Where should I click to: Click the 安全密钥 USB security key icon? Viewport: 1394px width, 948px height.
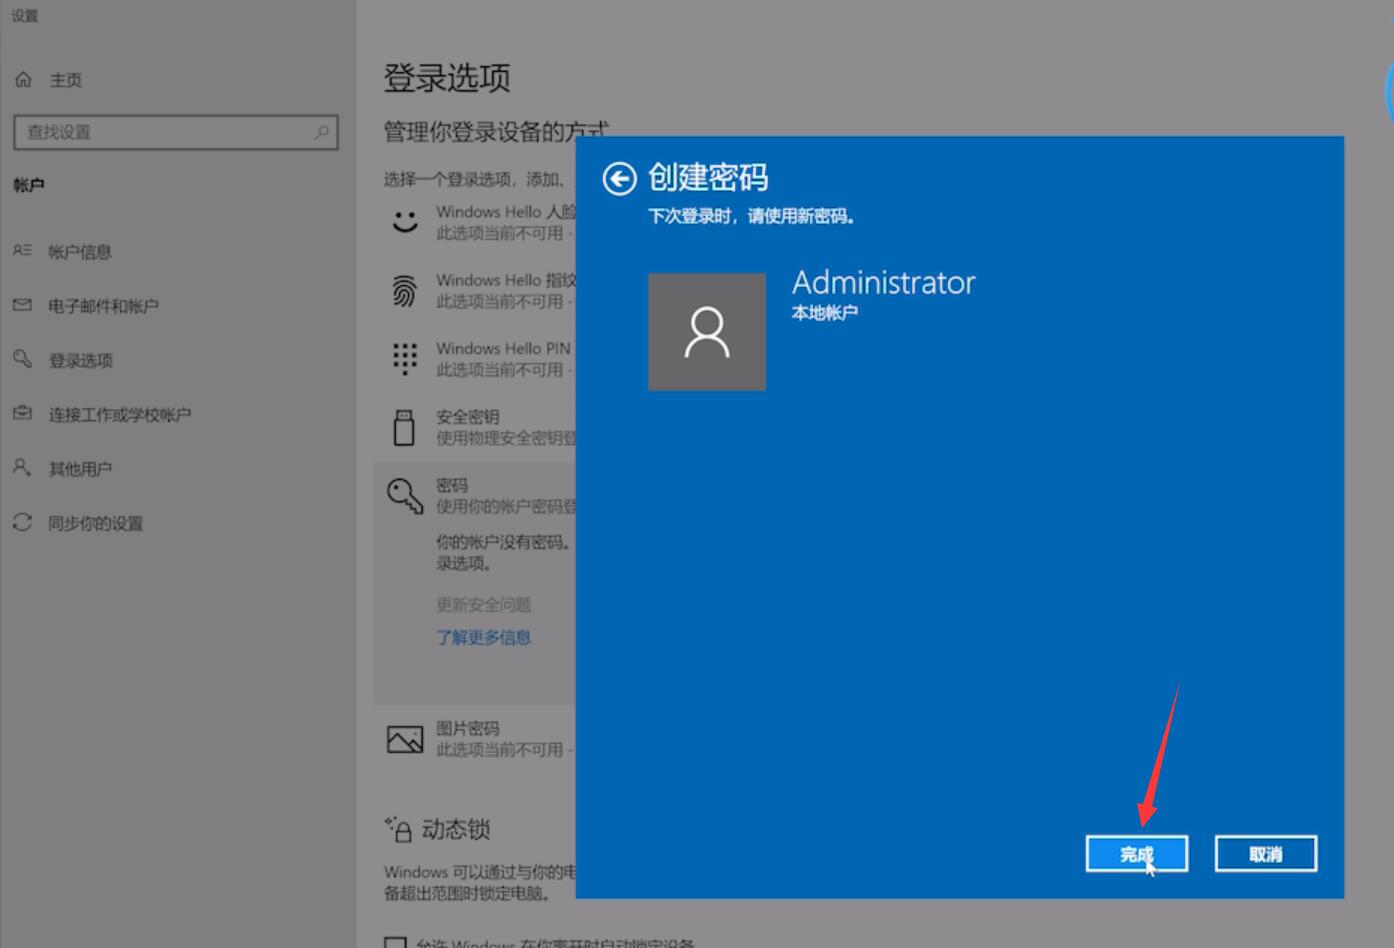pos(404,426)
